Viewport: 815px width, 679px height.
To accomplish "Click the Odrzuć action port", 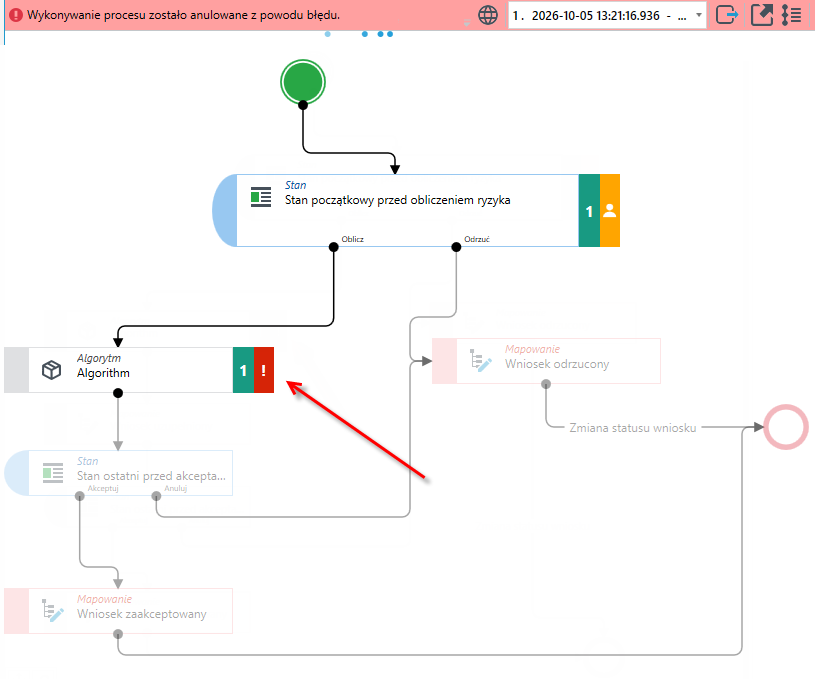I will (x=456, y=247).
